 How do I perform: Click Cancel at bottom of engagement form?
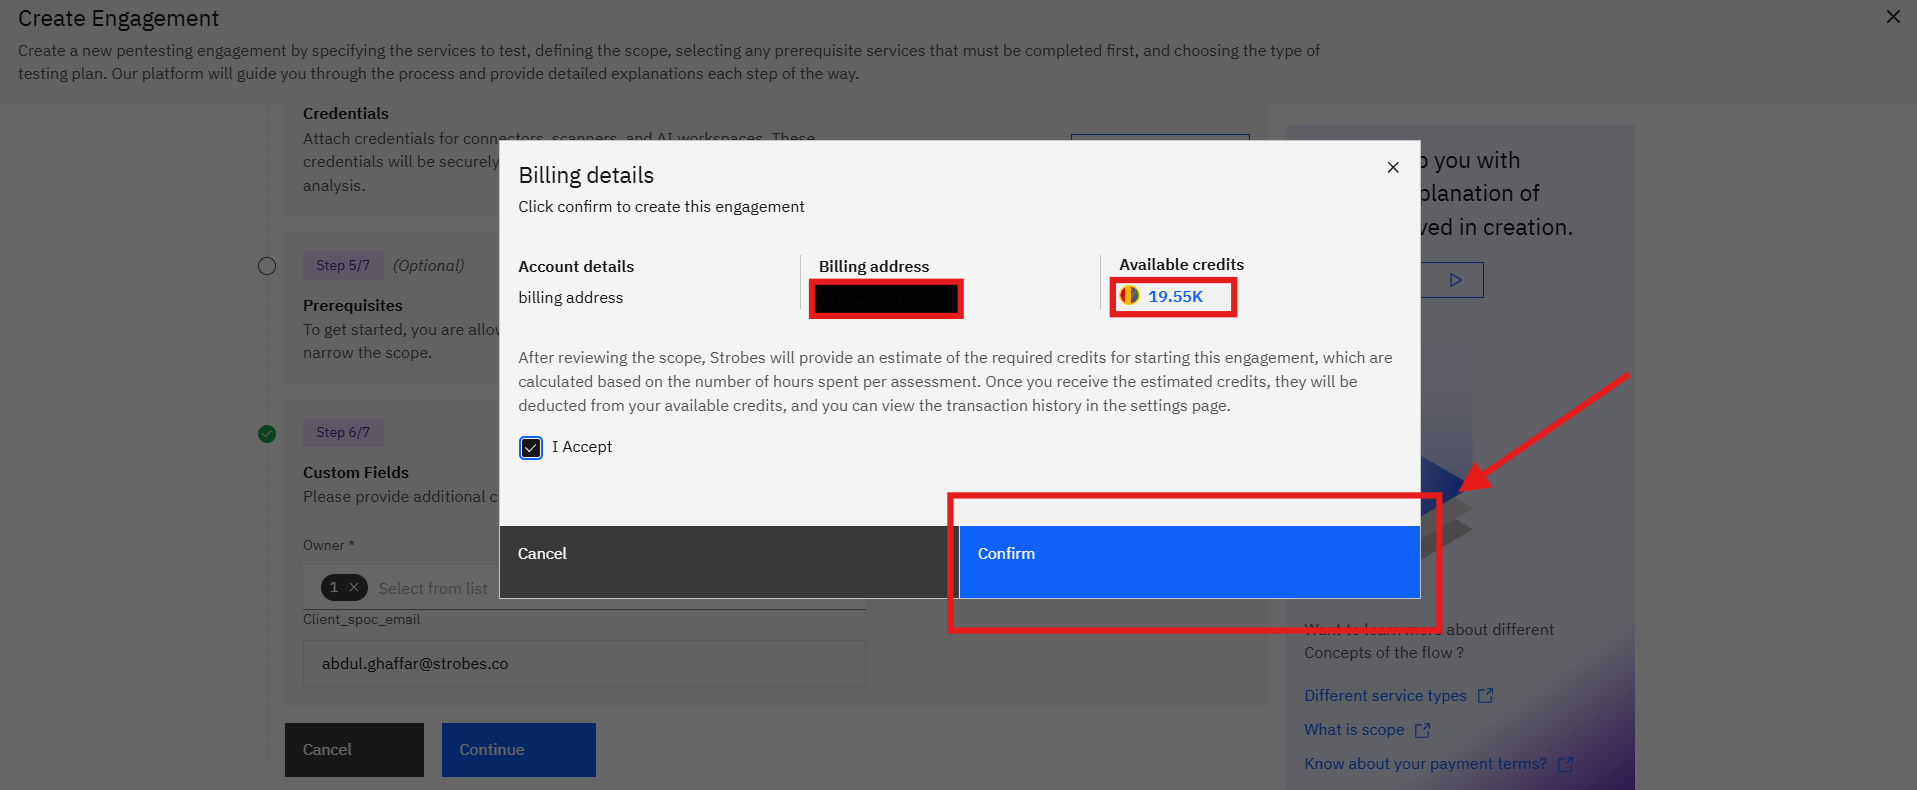tap(354, 750)
